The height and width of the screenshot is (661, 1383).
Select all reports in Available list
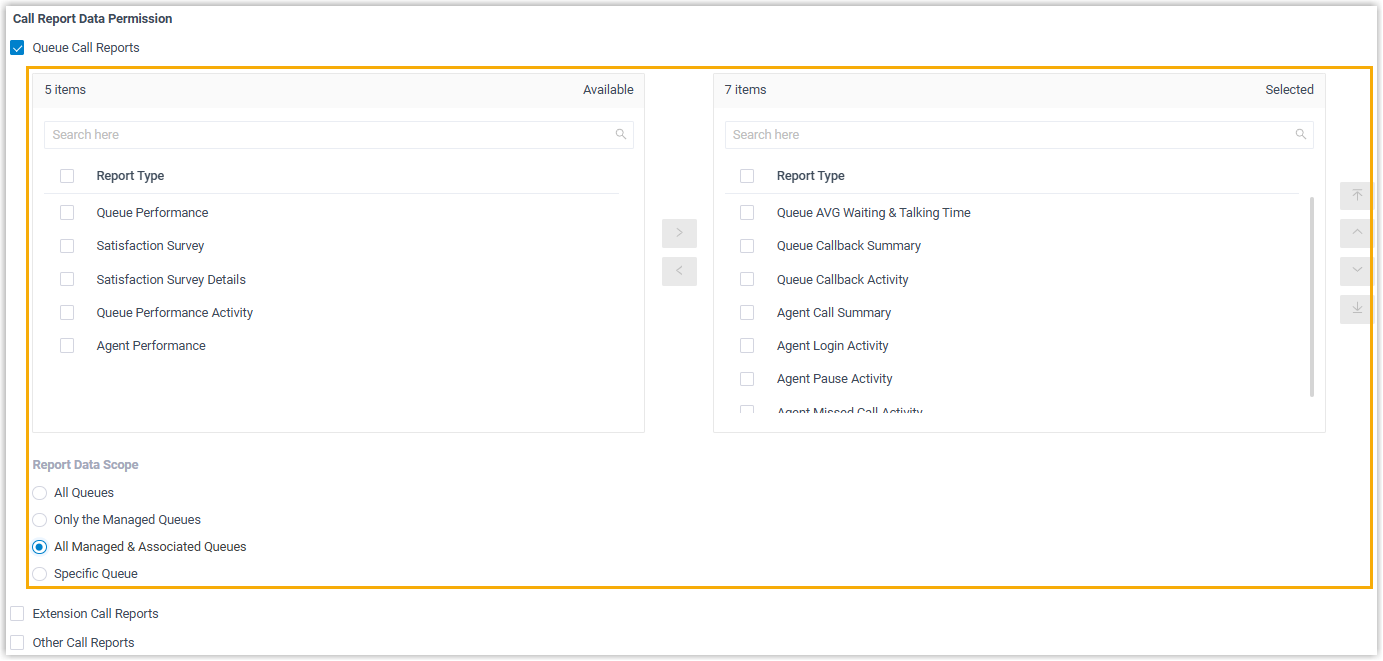(67, 176)
